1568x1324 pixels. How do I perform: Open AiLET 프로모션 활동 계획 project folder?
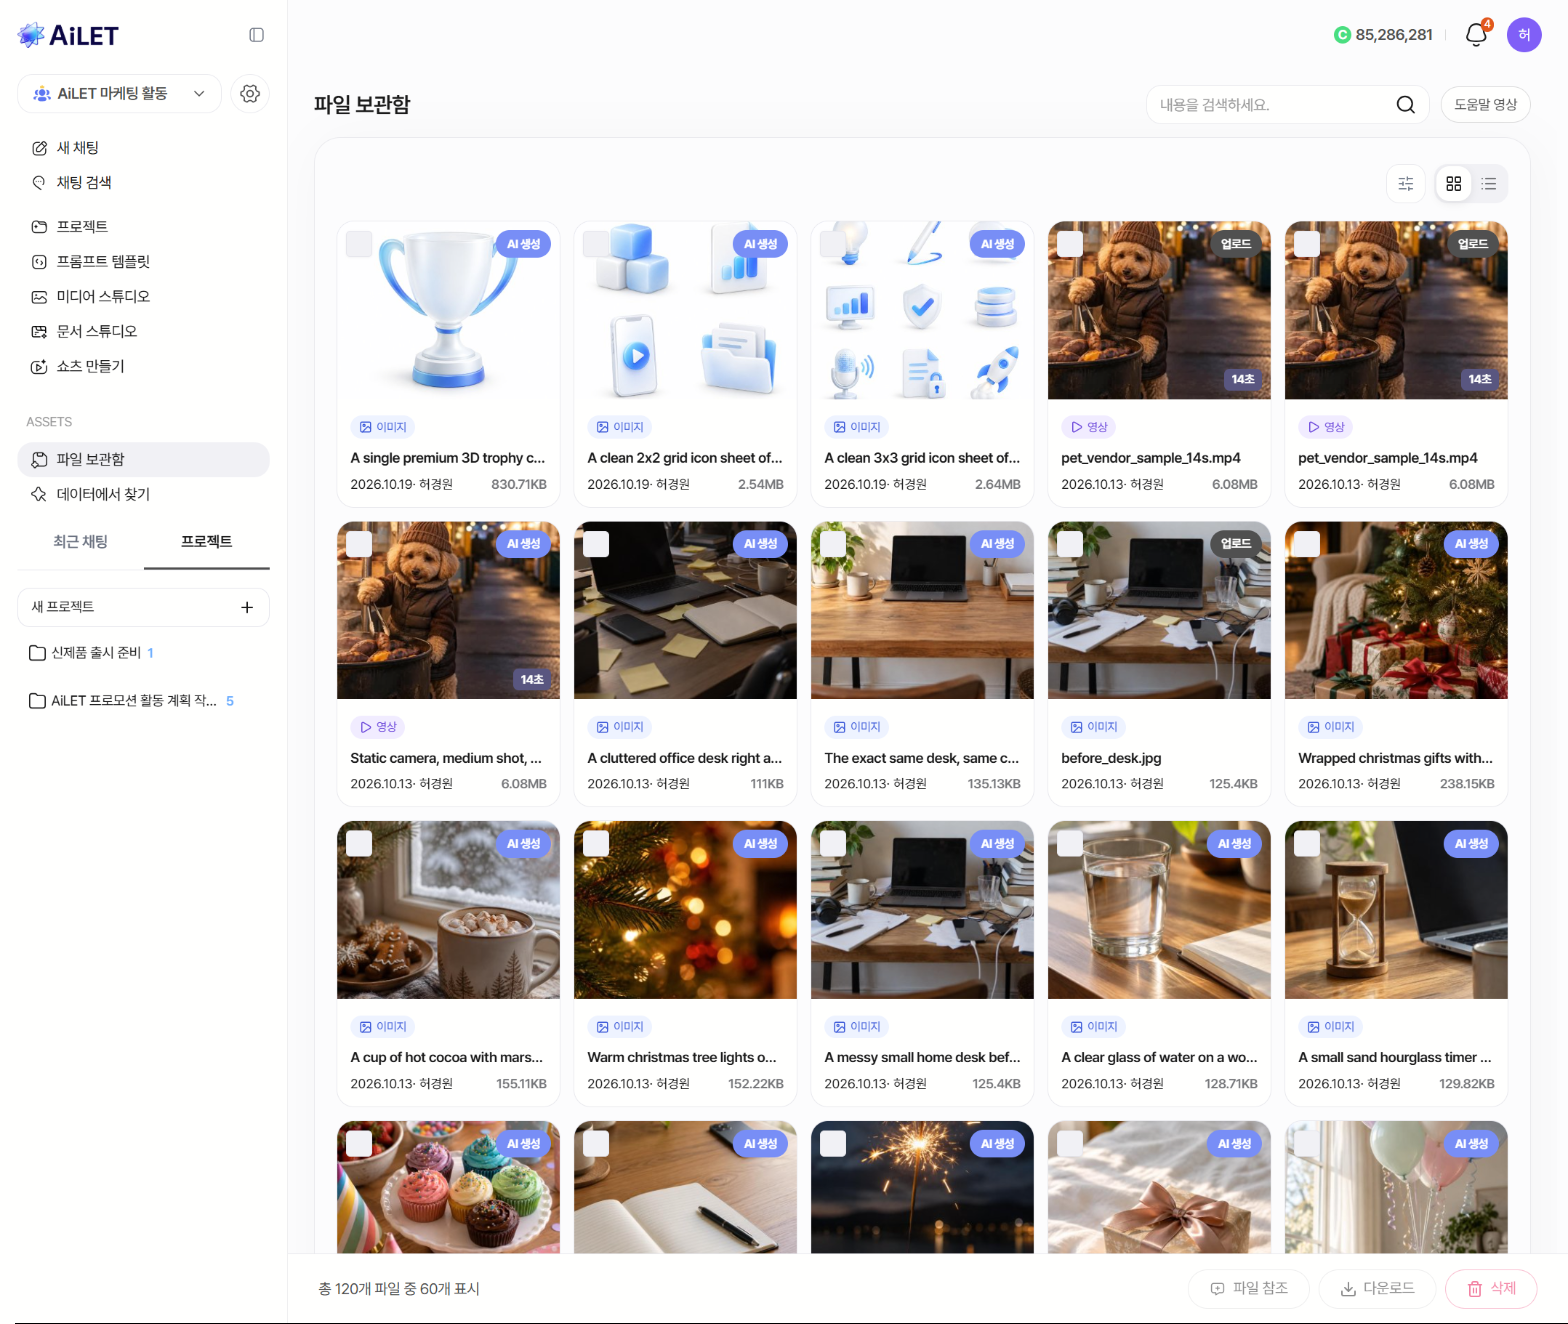pos(131,701)
